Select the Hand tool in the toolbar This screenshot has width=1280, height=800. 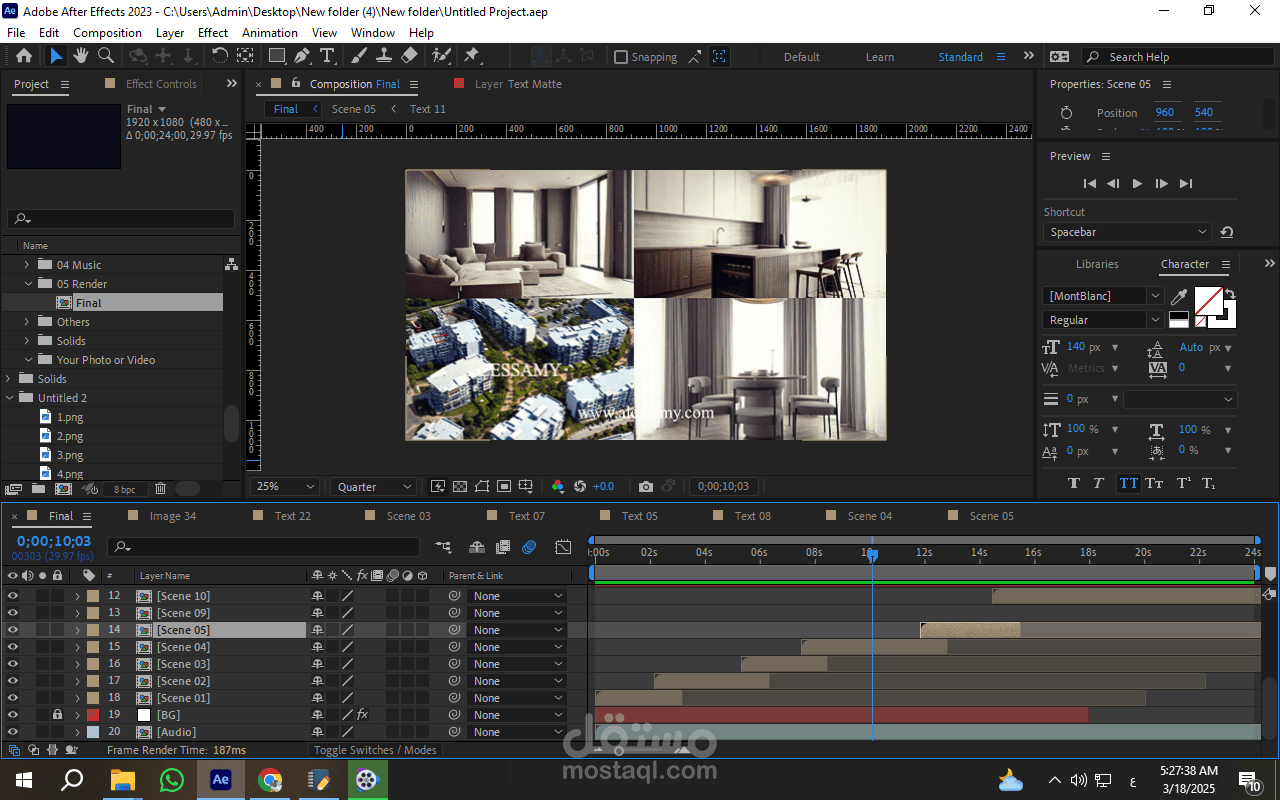click(x=81, y=56)
